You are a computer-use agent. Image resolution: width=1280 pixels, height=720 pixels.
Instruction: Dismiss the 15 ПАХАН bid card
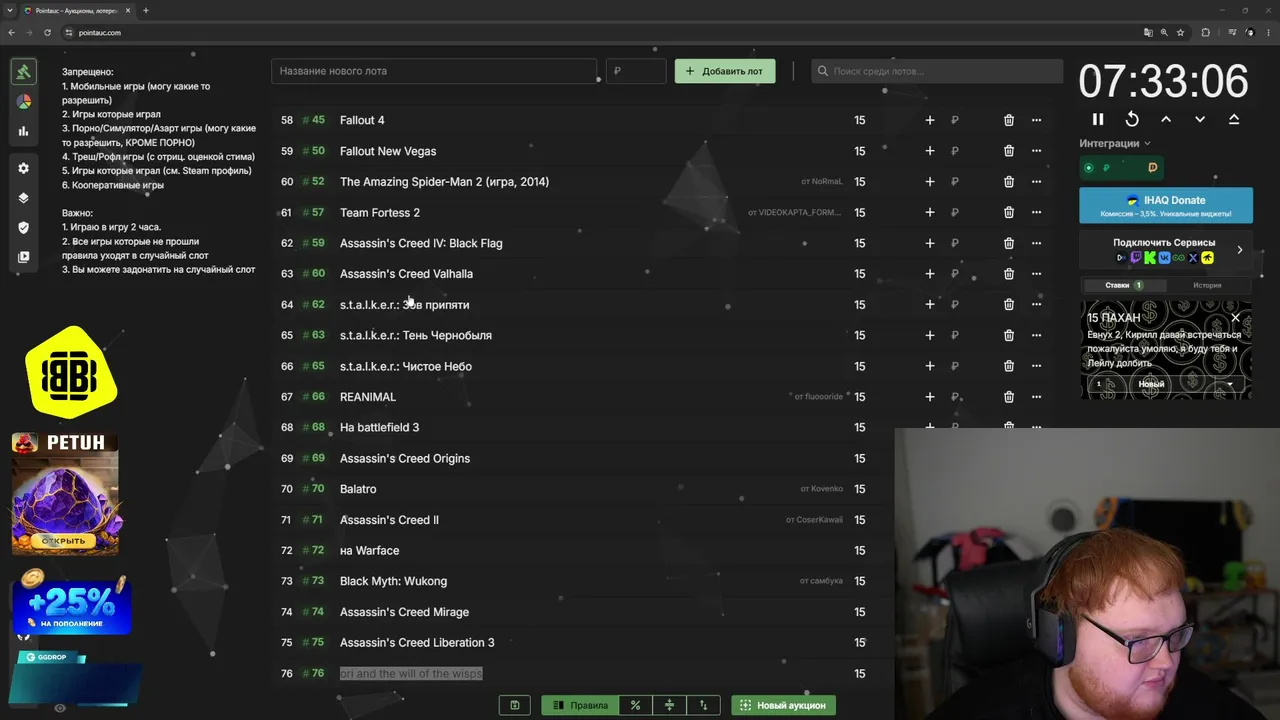point(1235,318)
